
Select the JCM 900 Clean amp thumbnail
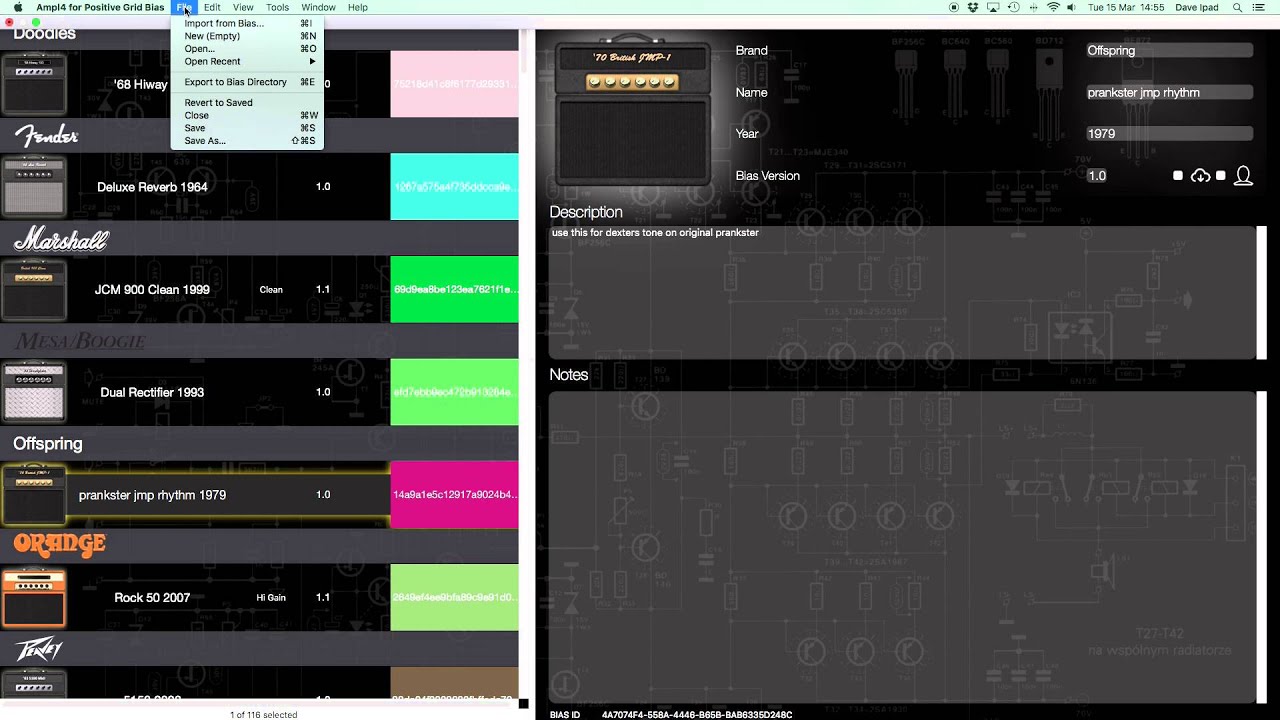pyautogui.click(x=34, y=289)
